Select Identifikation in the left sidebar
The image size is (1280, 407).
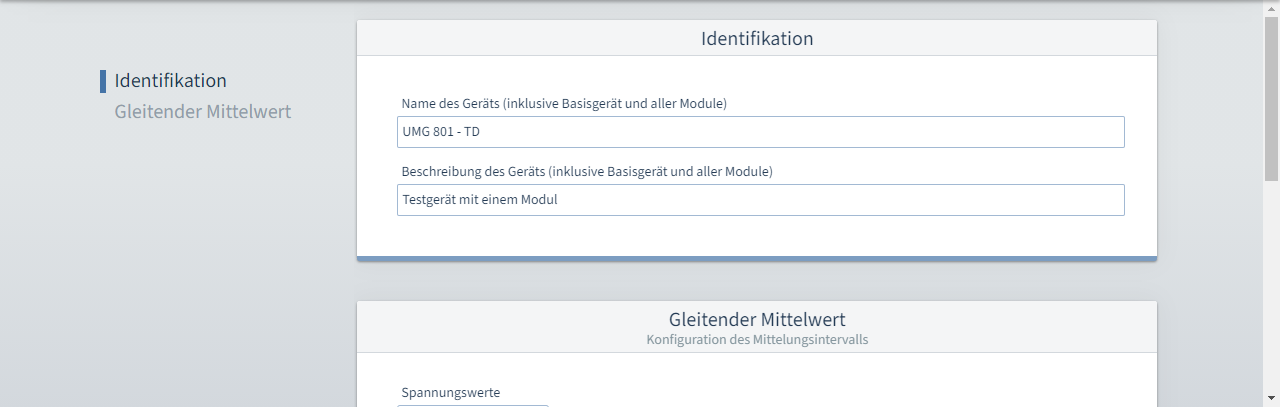(170, 81)
